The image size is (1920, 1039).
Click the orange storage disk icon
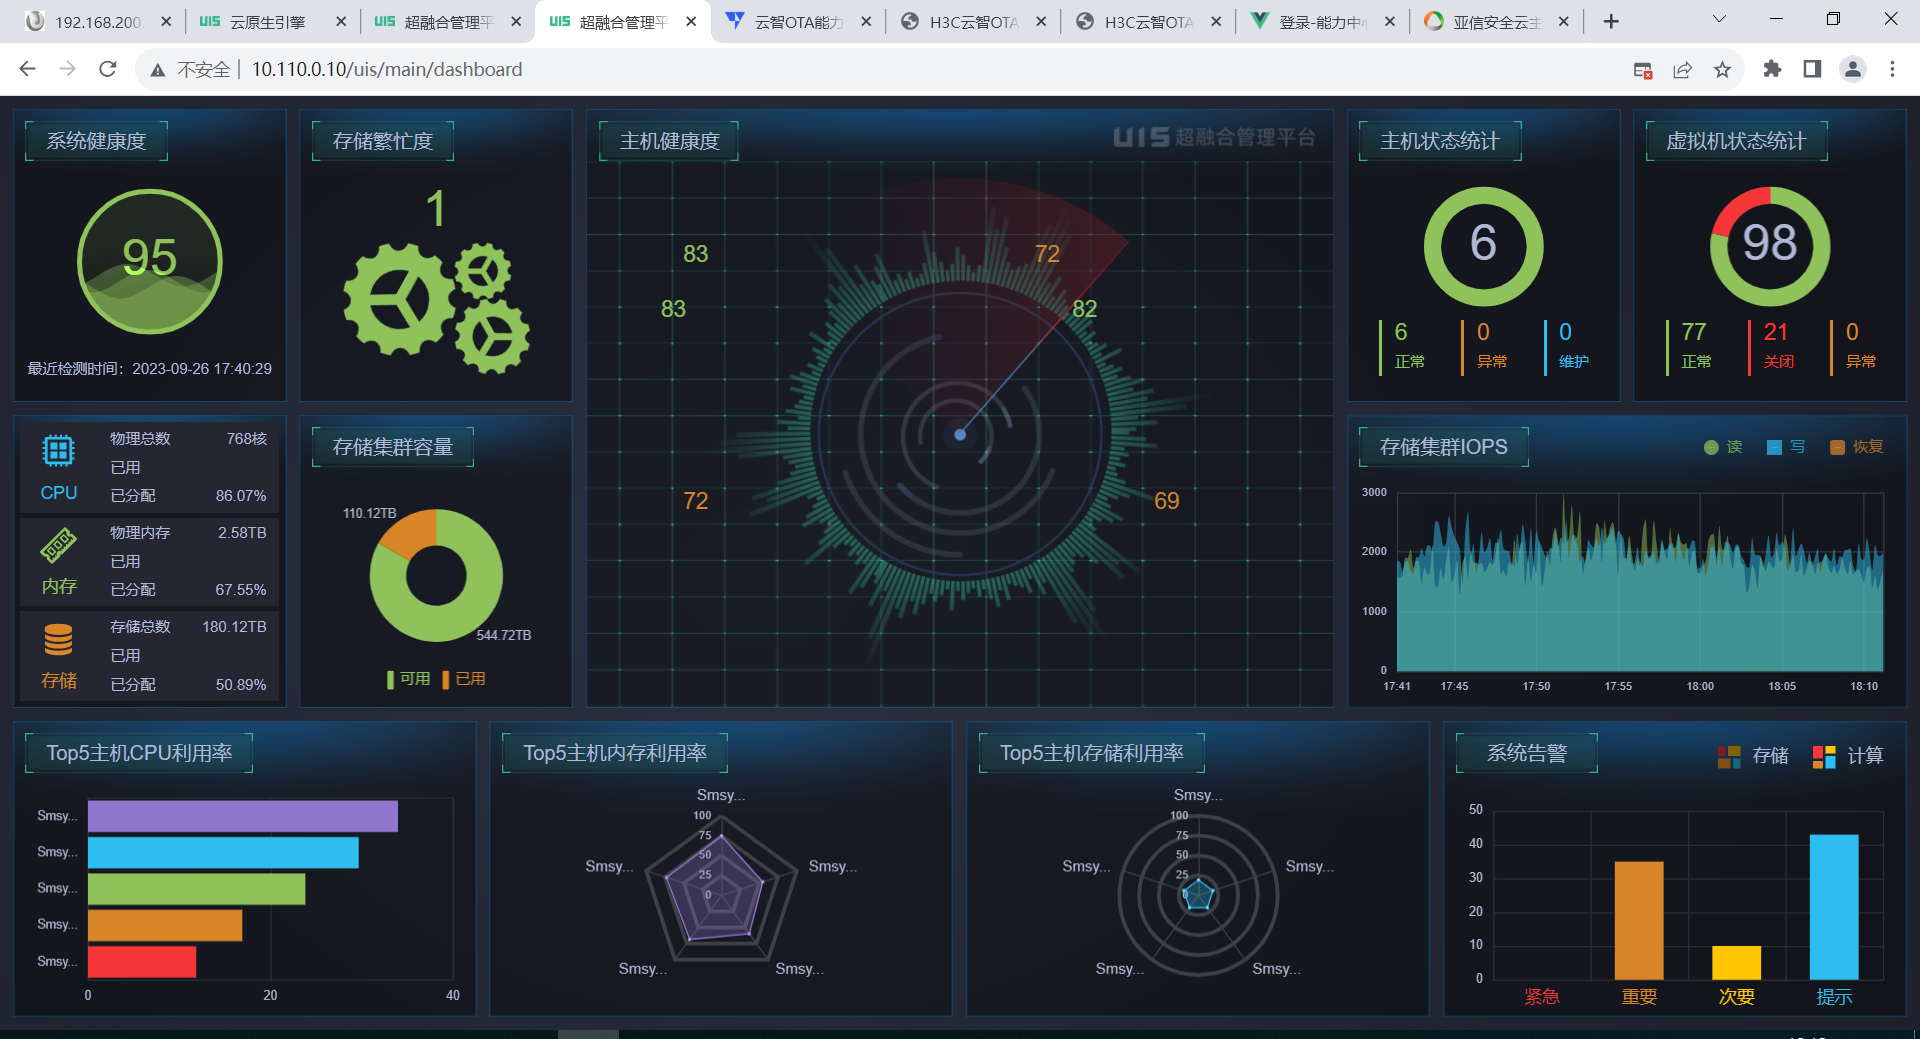pos(58,640)
